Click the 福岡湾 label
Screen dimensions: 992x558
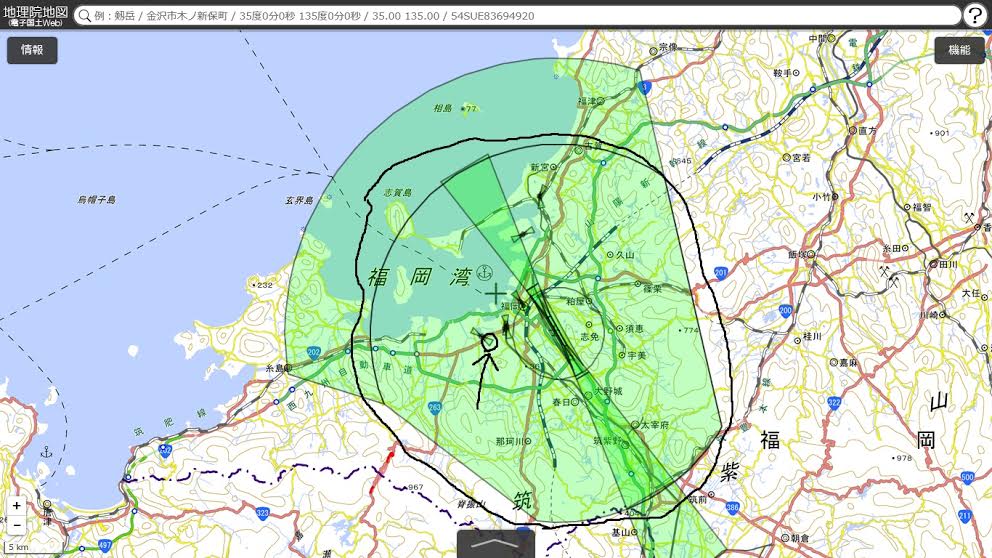click(420, 276)
